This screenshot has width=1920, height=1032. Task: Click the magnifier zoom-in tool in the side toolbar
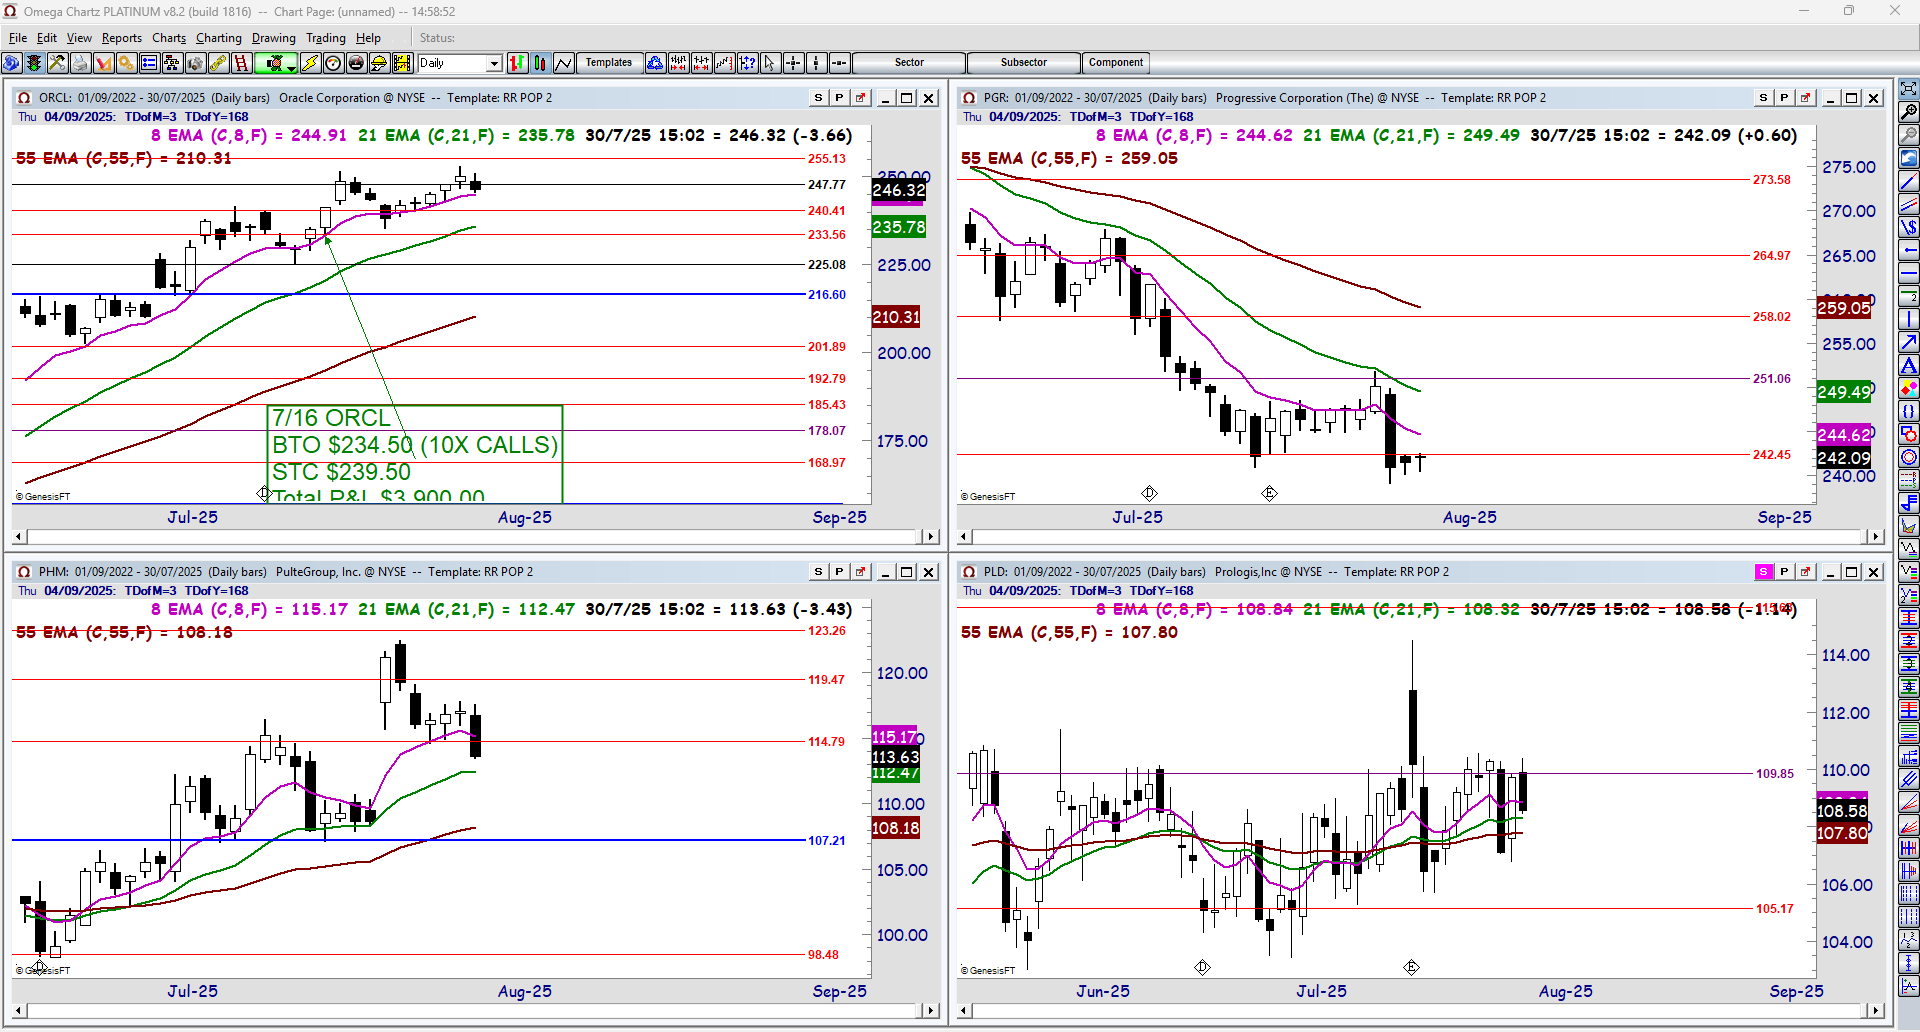click(1909, 112)
